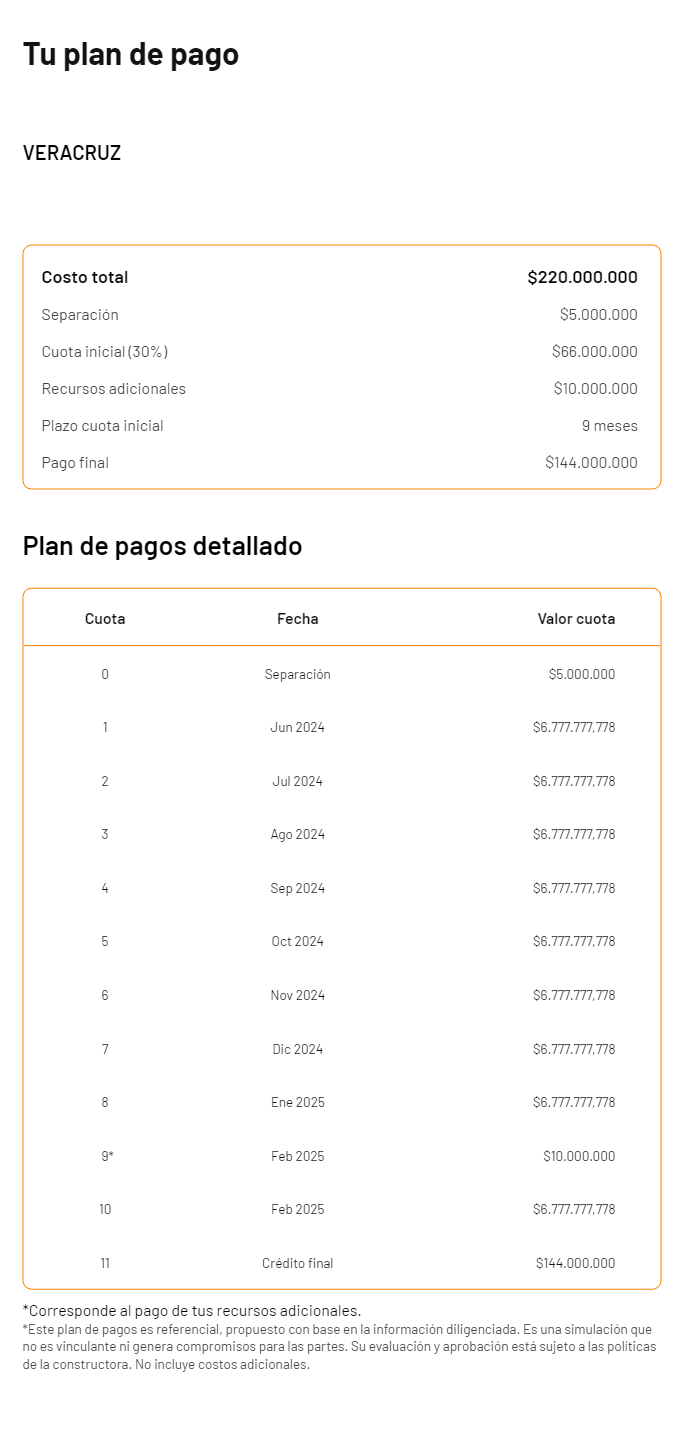Click the "Plan de pagos detallado" heading
The image size is (684, 1431).
point(162,547)
